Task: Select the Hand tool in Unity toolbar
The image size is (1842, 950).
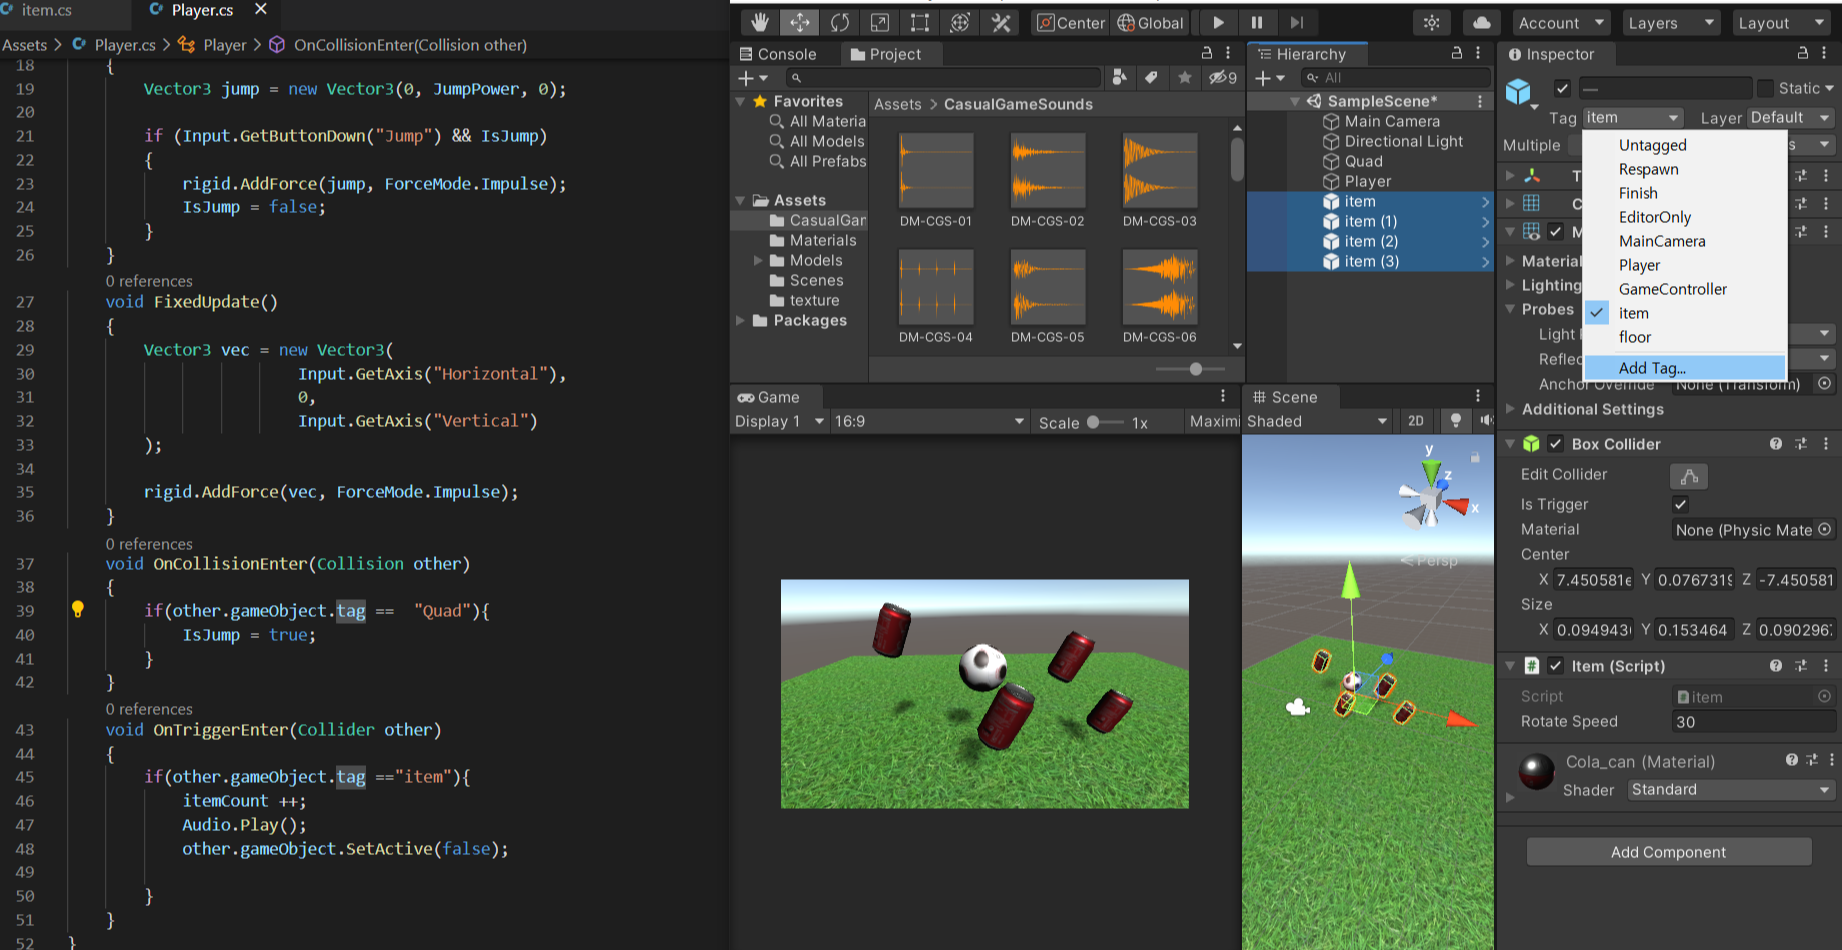Action: point(760,22)
